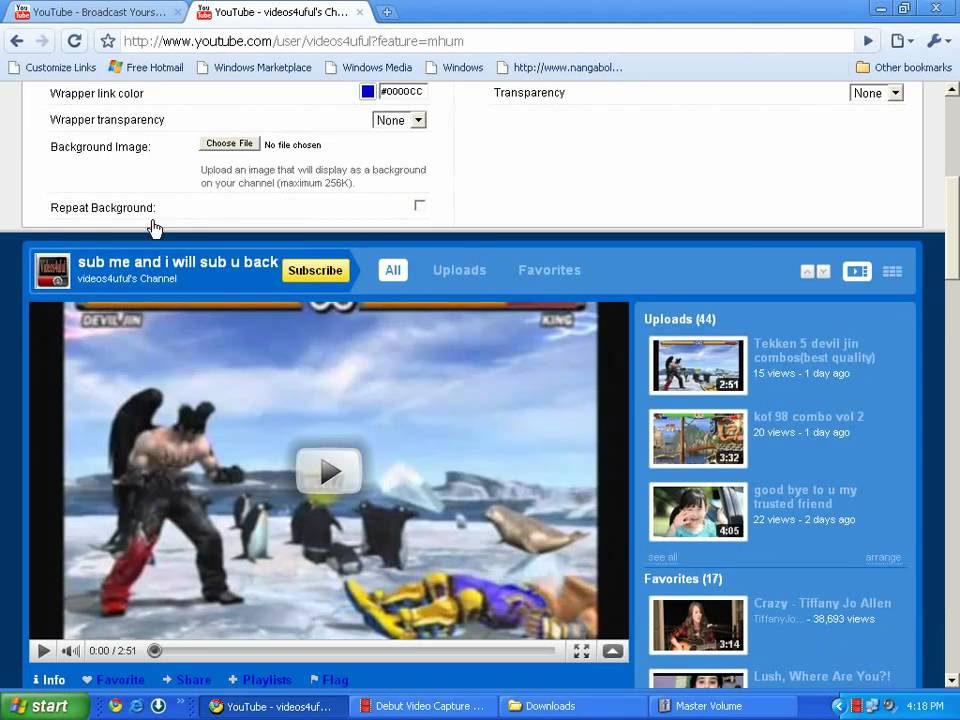
Task: Click the pop-up menu arrow on player
Action: [612, 651]
